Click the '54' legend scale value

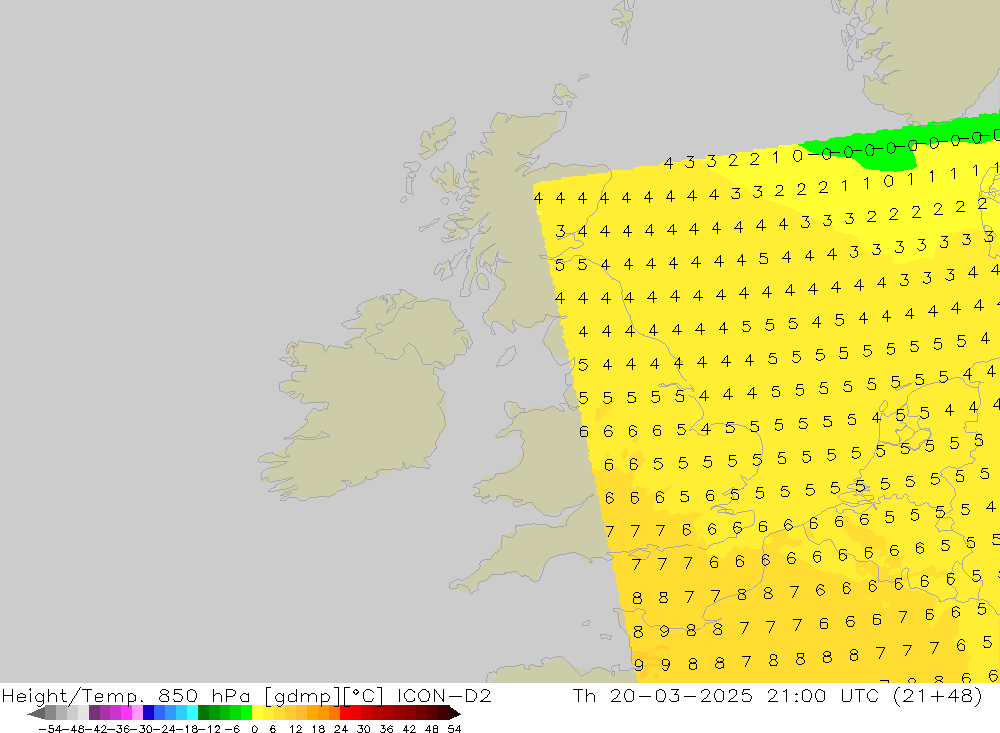(454, 729)
